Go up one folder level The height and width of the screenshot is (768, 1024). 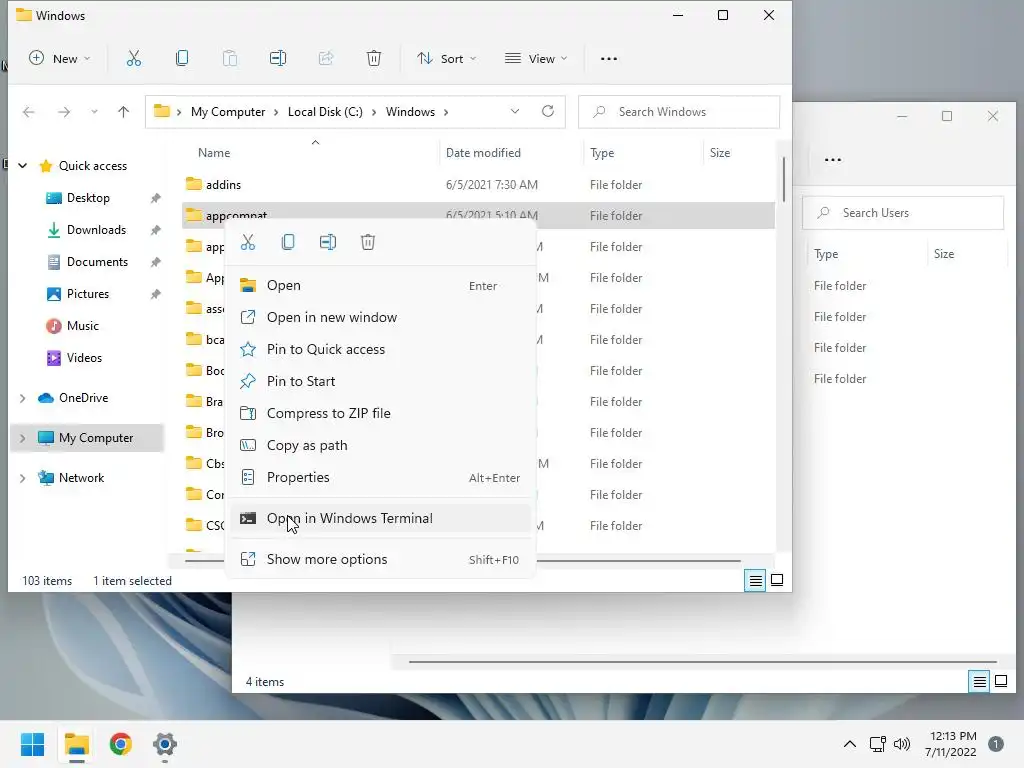[123, 112]
